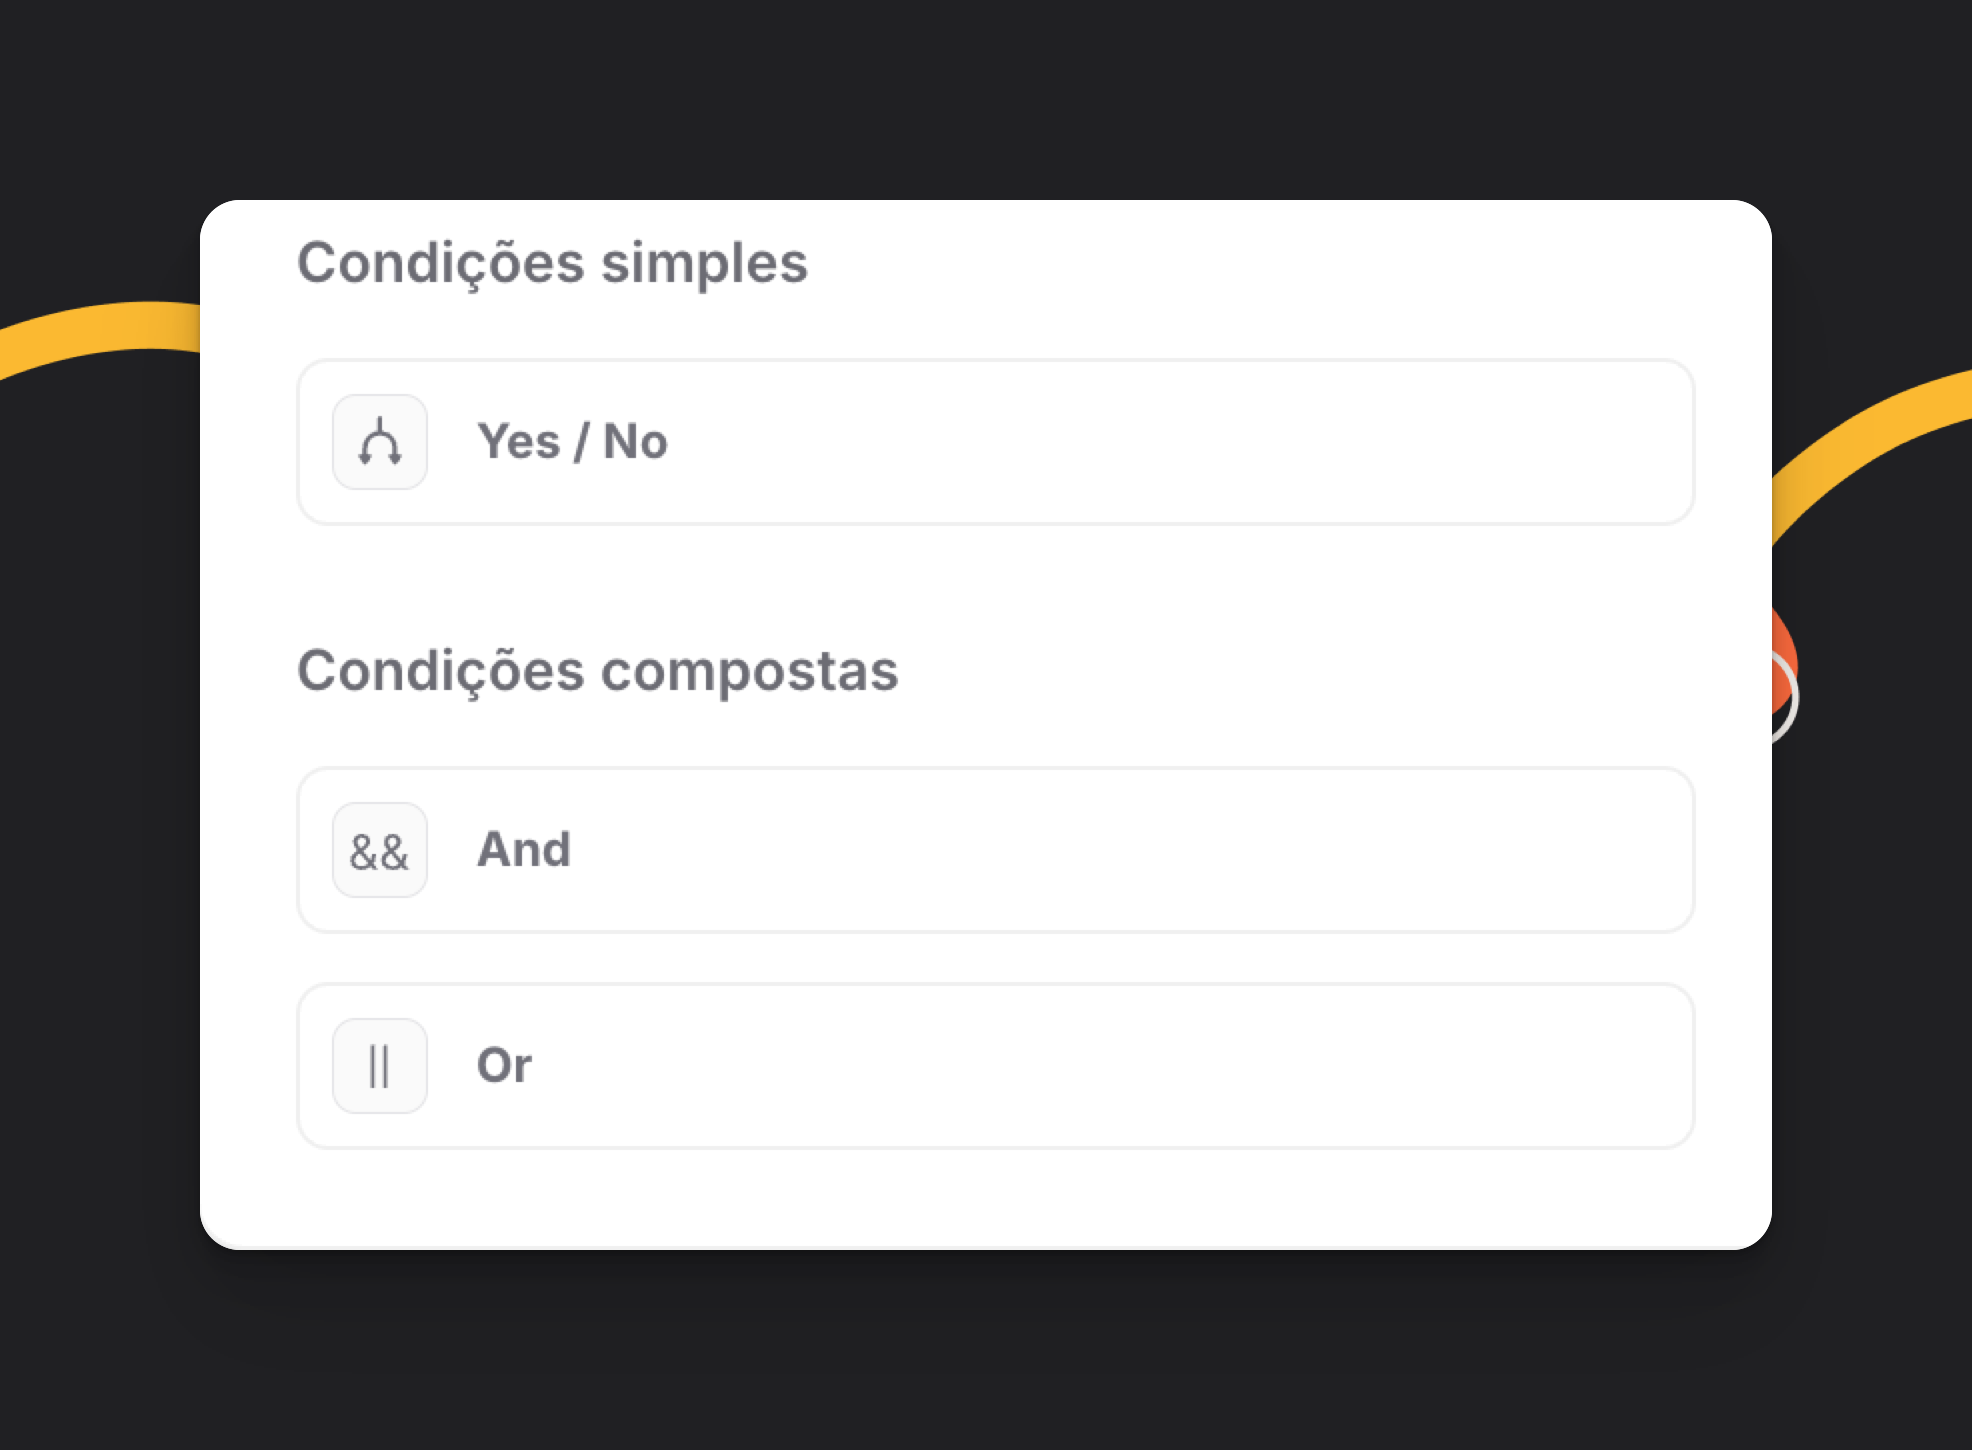Click the Condições simples heading
Viewport: 1972px width, 1450px height.
(x=552, y=263)
